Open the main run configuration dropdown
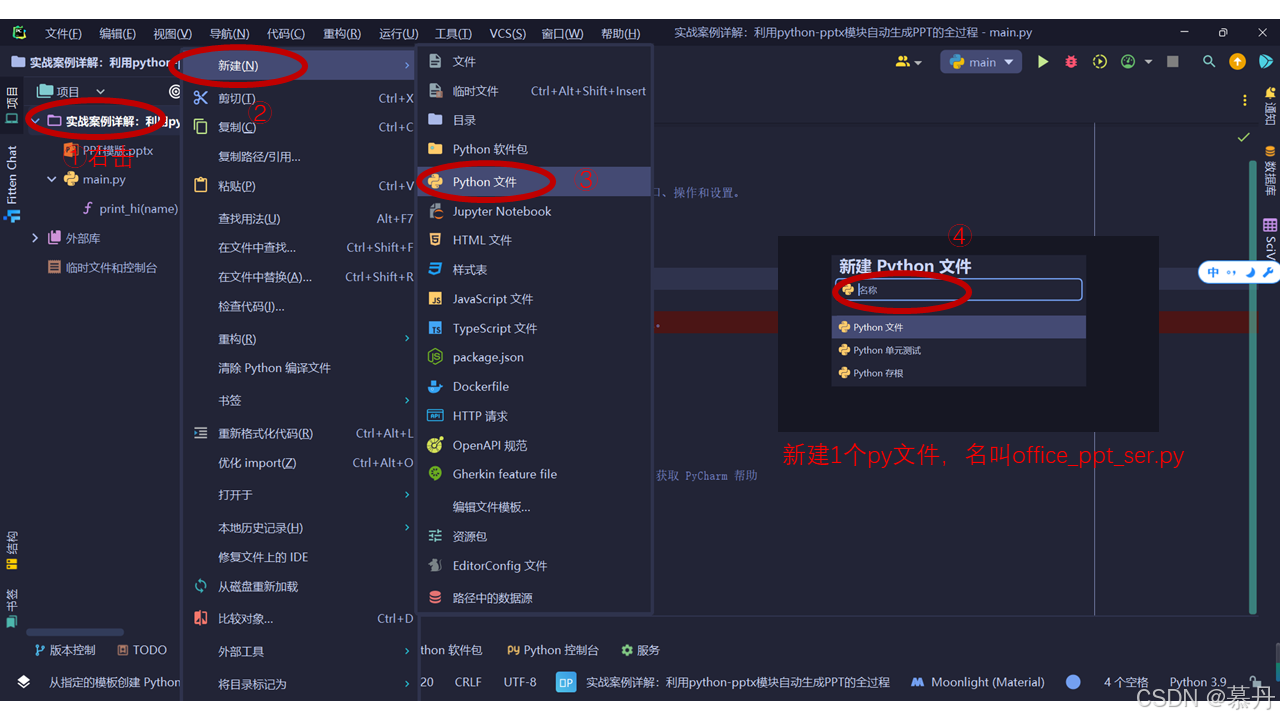Viewport: 1280px width, 720px height. click(980, 62)
